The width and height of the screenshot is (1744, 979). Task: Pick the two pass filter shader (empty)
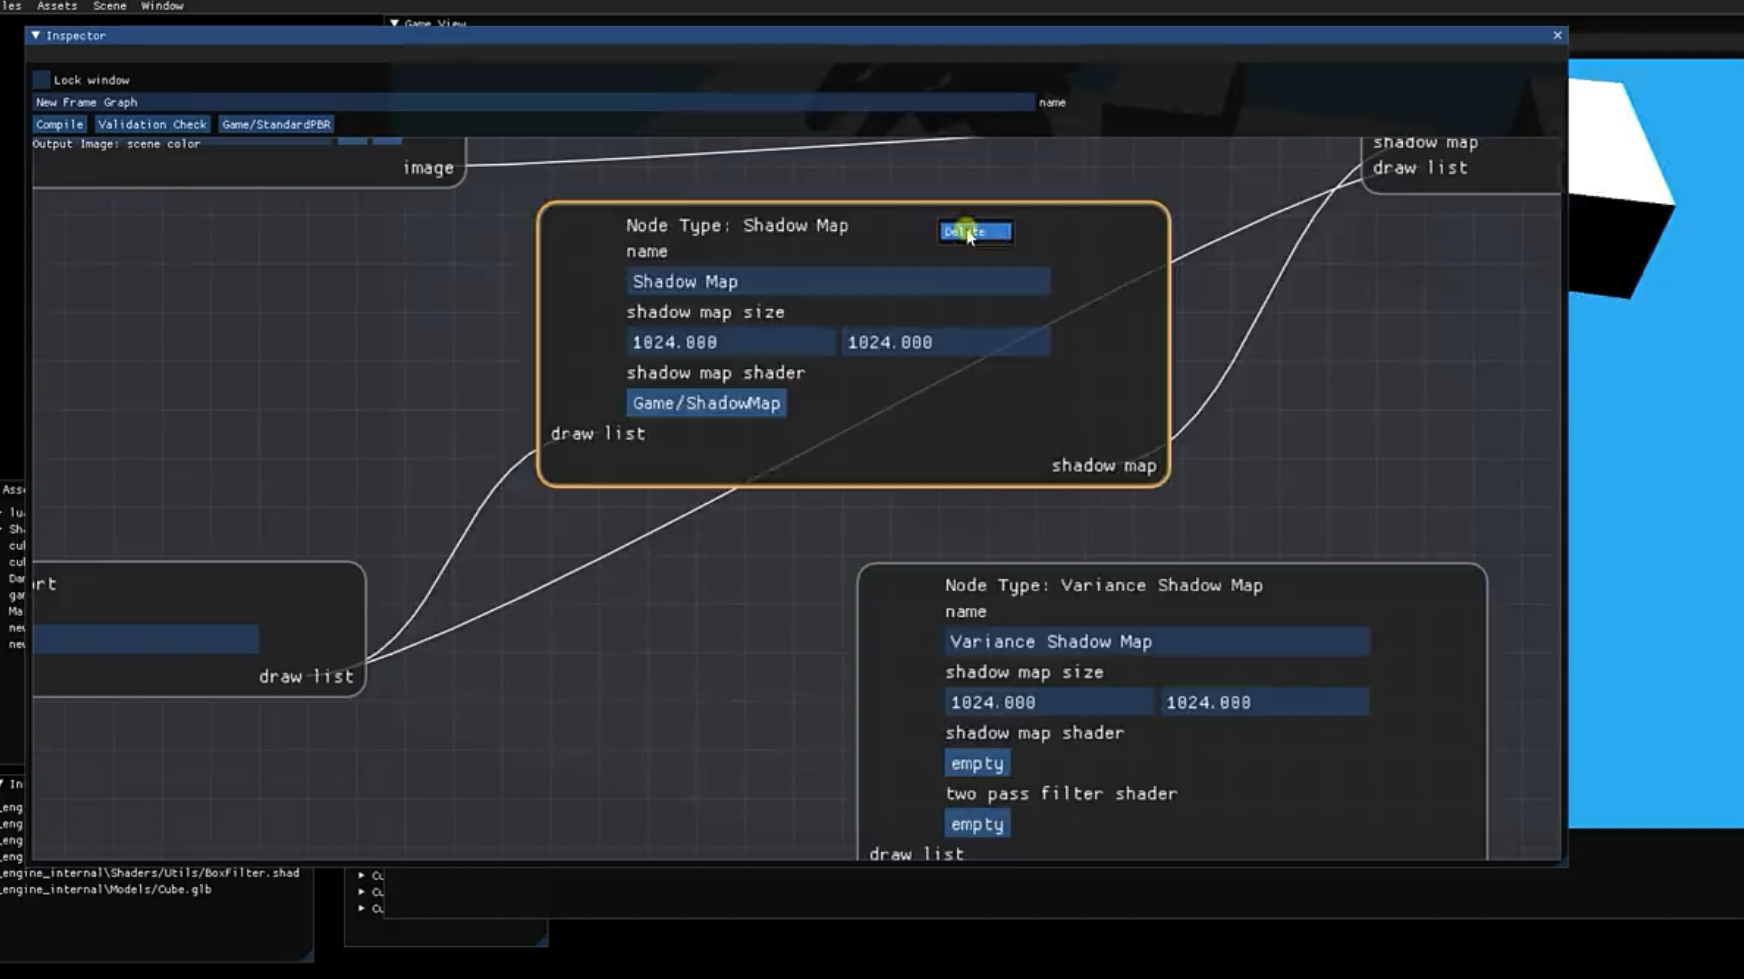pos(977,825)
